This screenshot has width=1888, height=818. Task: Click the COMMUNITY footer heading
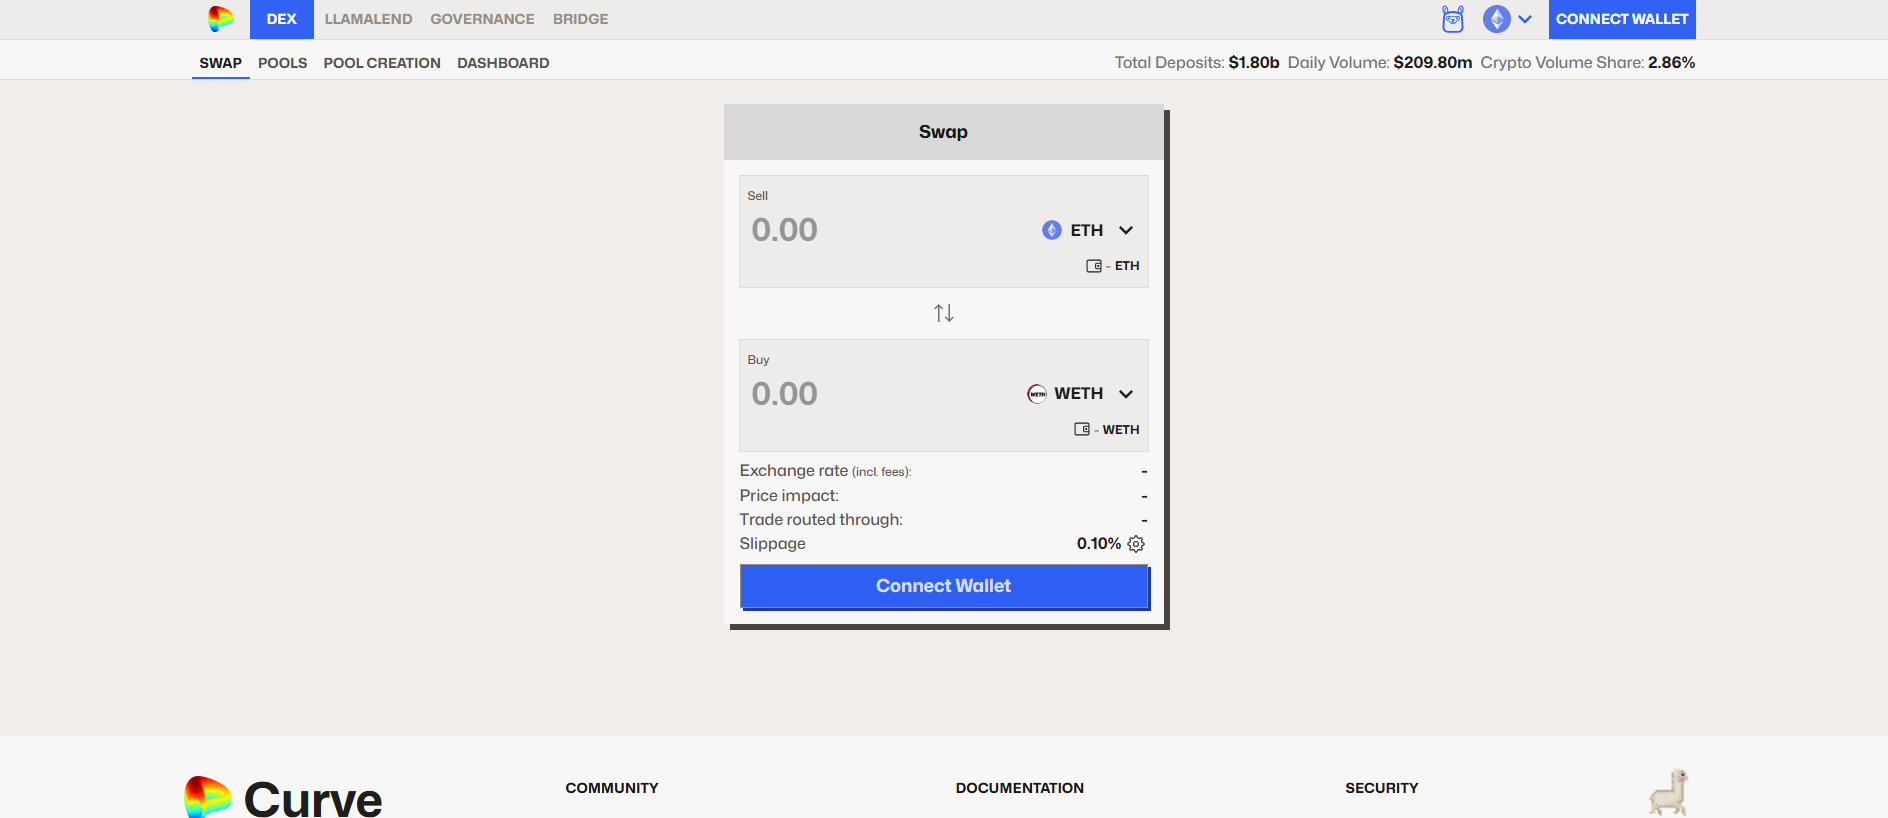click(612, 788)
